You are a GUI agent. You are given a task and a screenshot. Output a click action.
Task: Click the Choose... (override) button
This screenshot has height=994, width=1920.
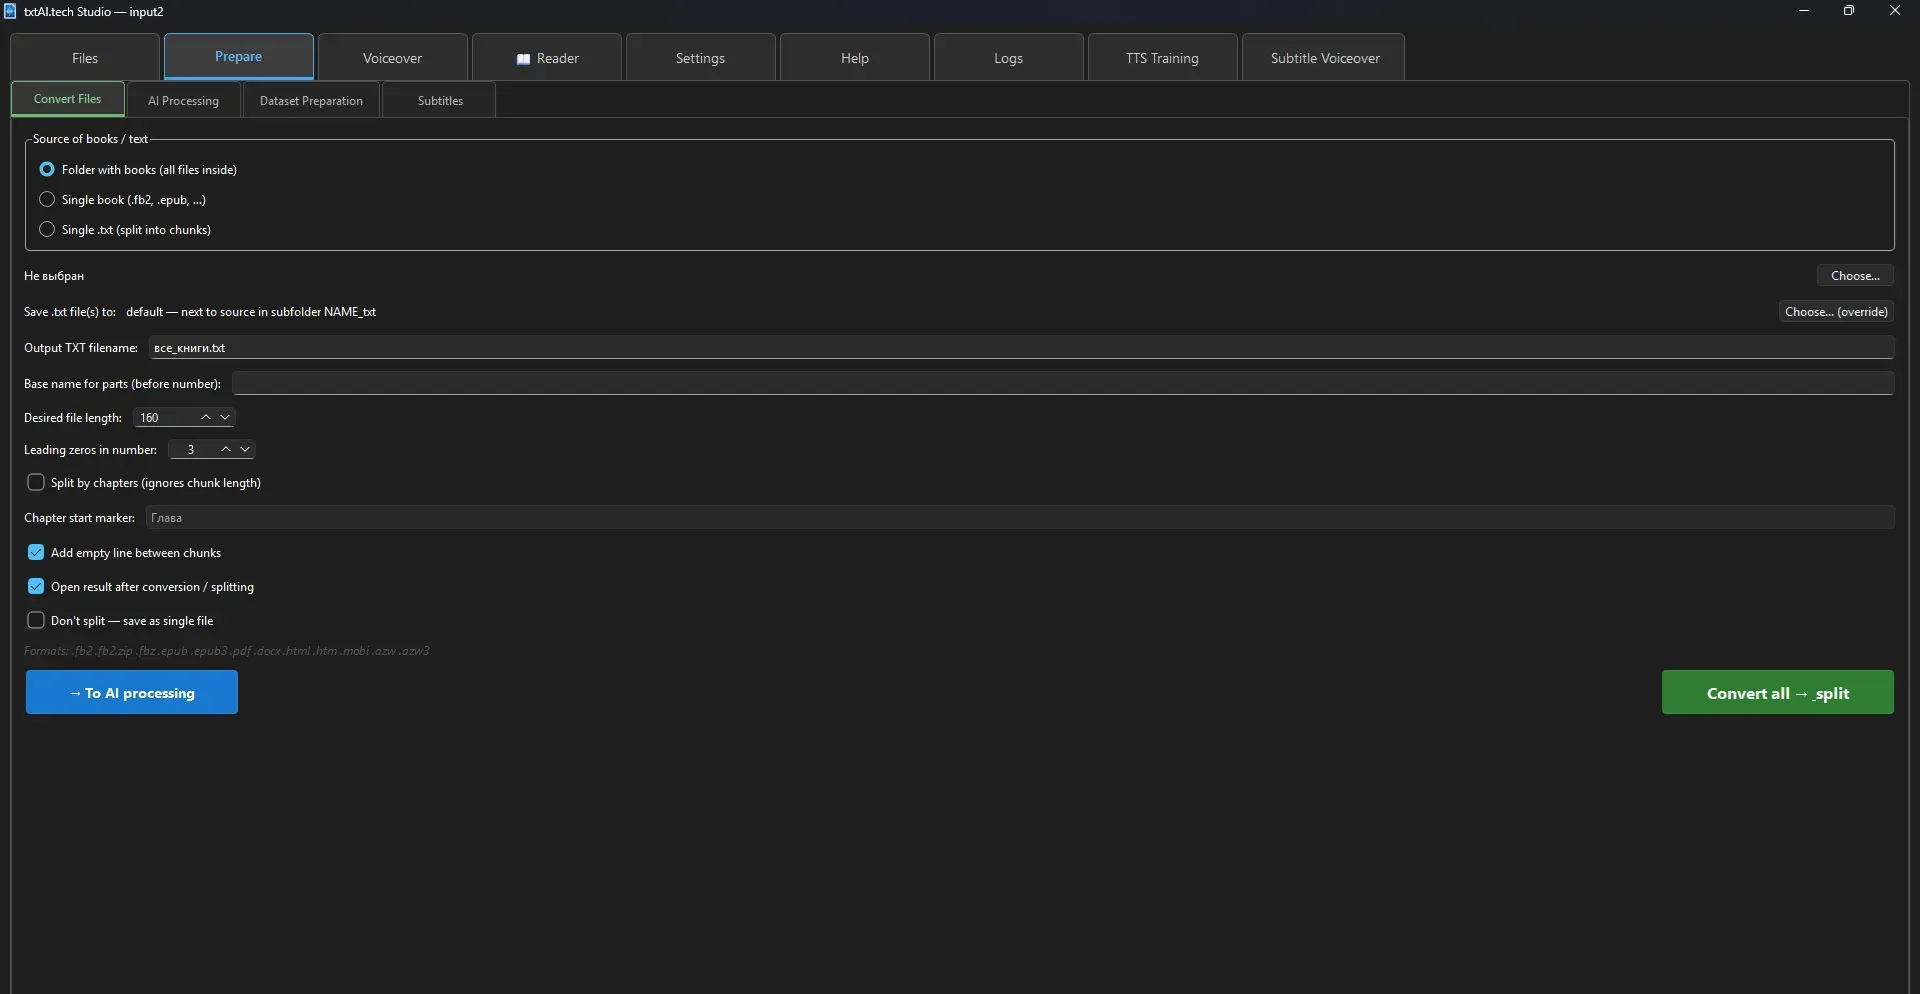click(x=1837, y=311)
